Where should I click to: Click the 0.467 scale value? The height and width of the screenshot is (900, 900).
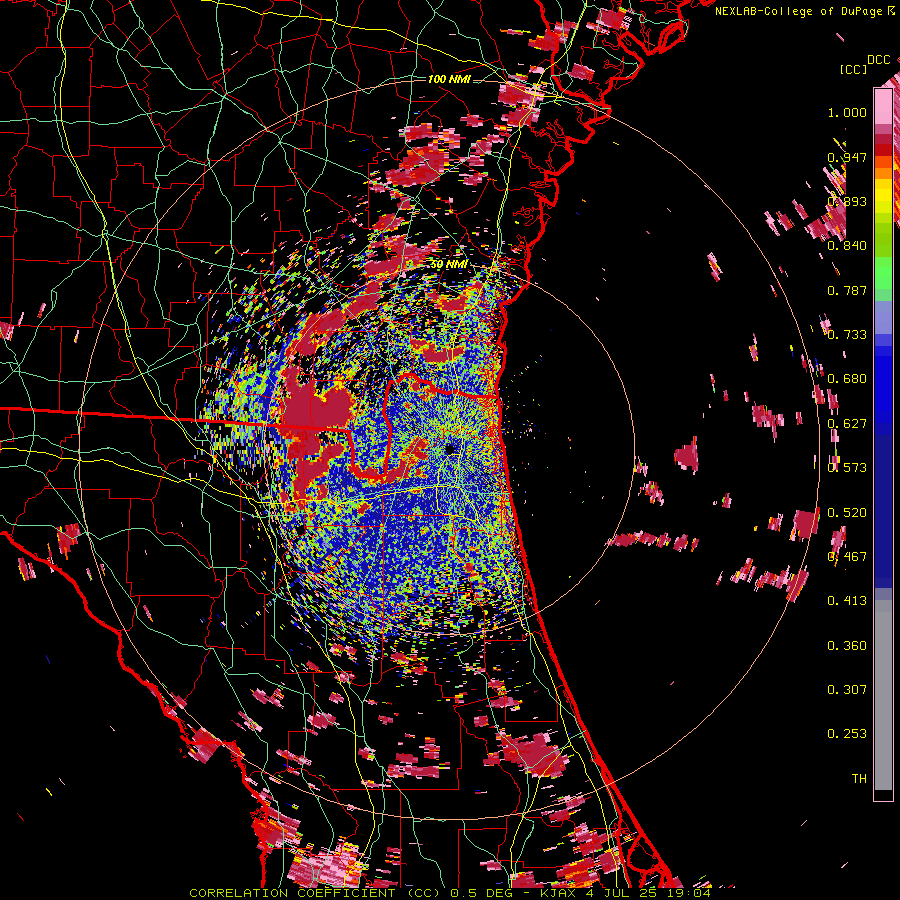pyautogui.click(x=847, y=556)
